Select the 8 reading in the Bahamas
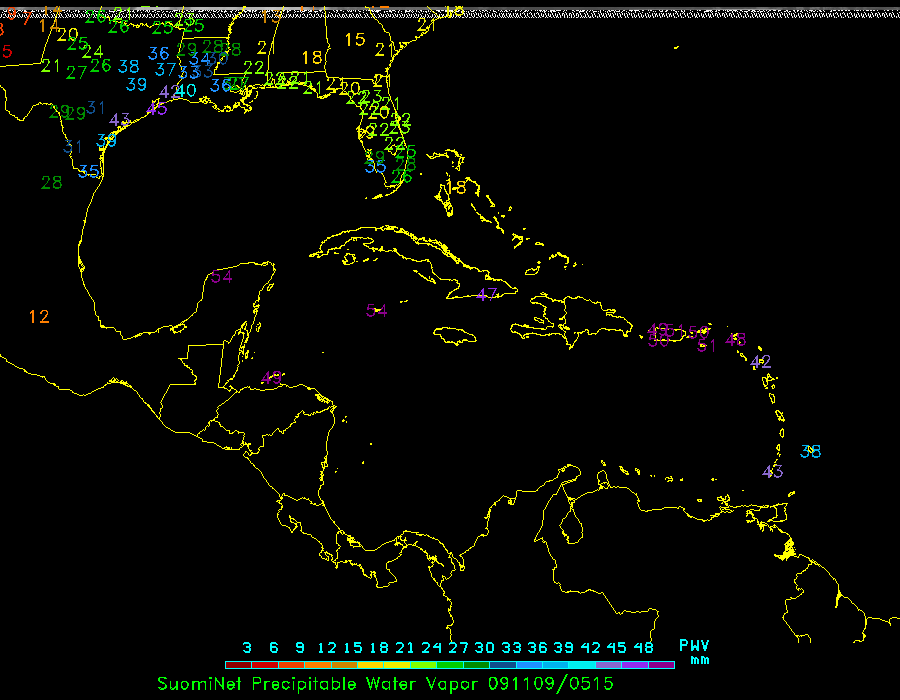This screenshot has height=700, width=900. [x=460, y=188]
